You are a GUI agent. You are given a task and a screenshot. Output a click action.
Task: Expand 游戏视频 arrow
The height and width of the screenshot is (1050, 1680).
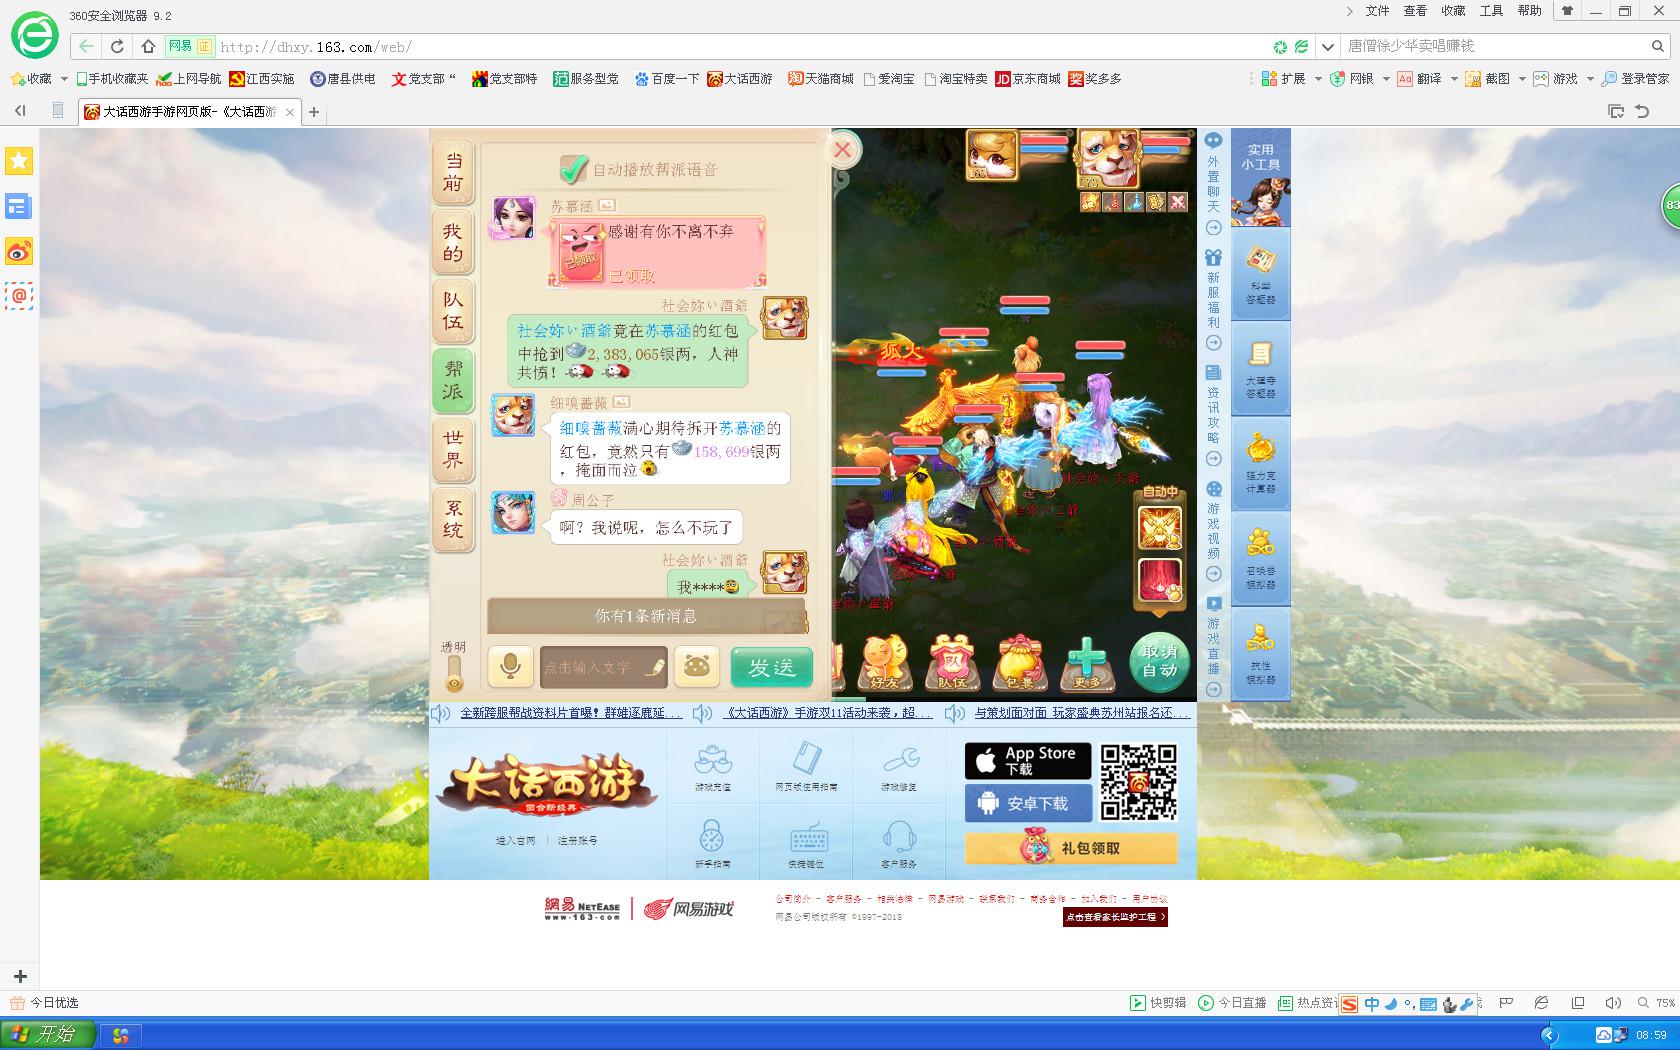pyautogui.click(x=1214, y=574)
